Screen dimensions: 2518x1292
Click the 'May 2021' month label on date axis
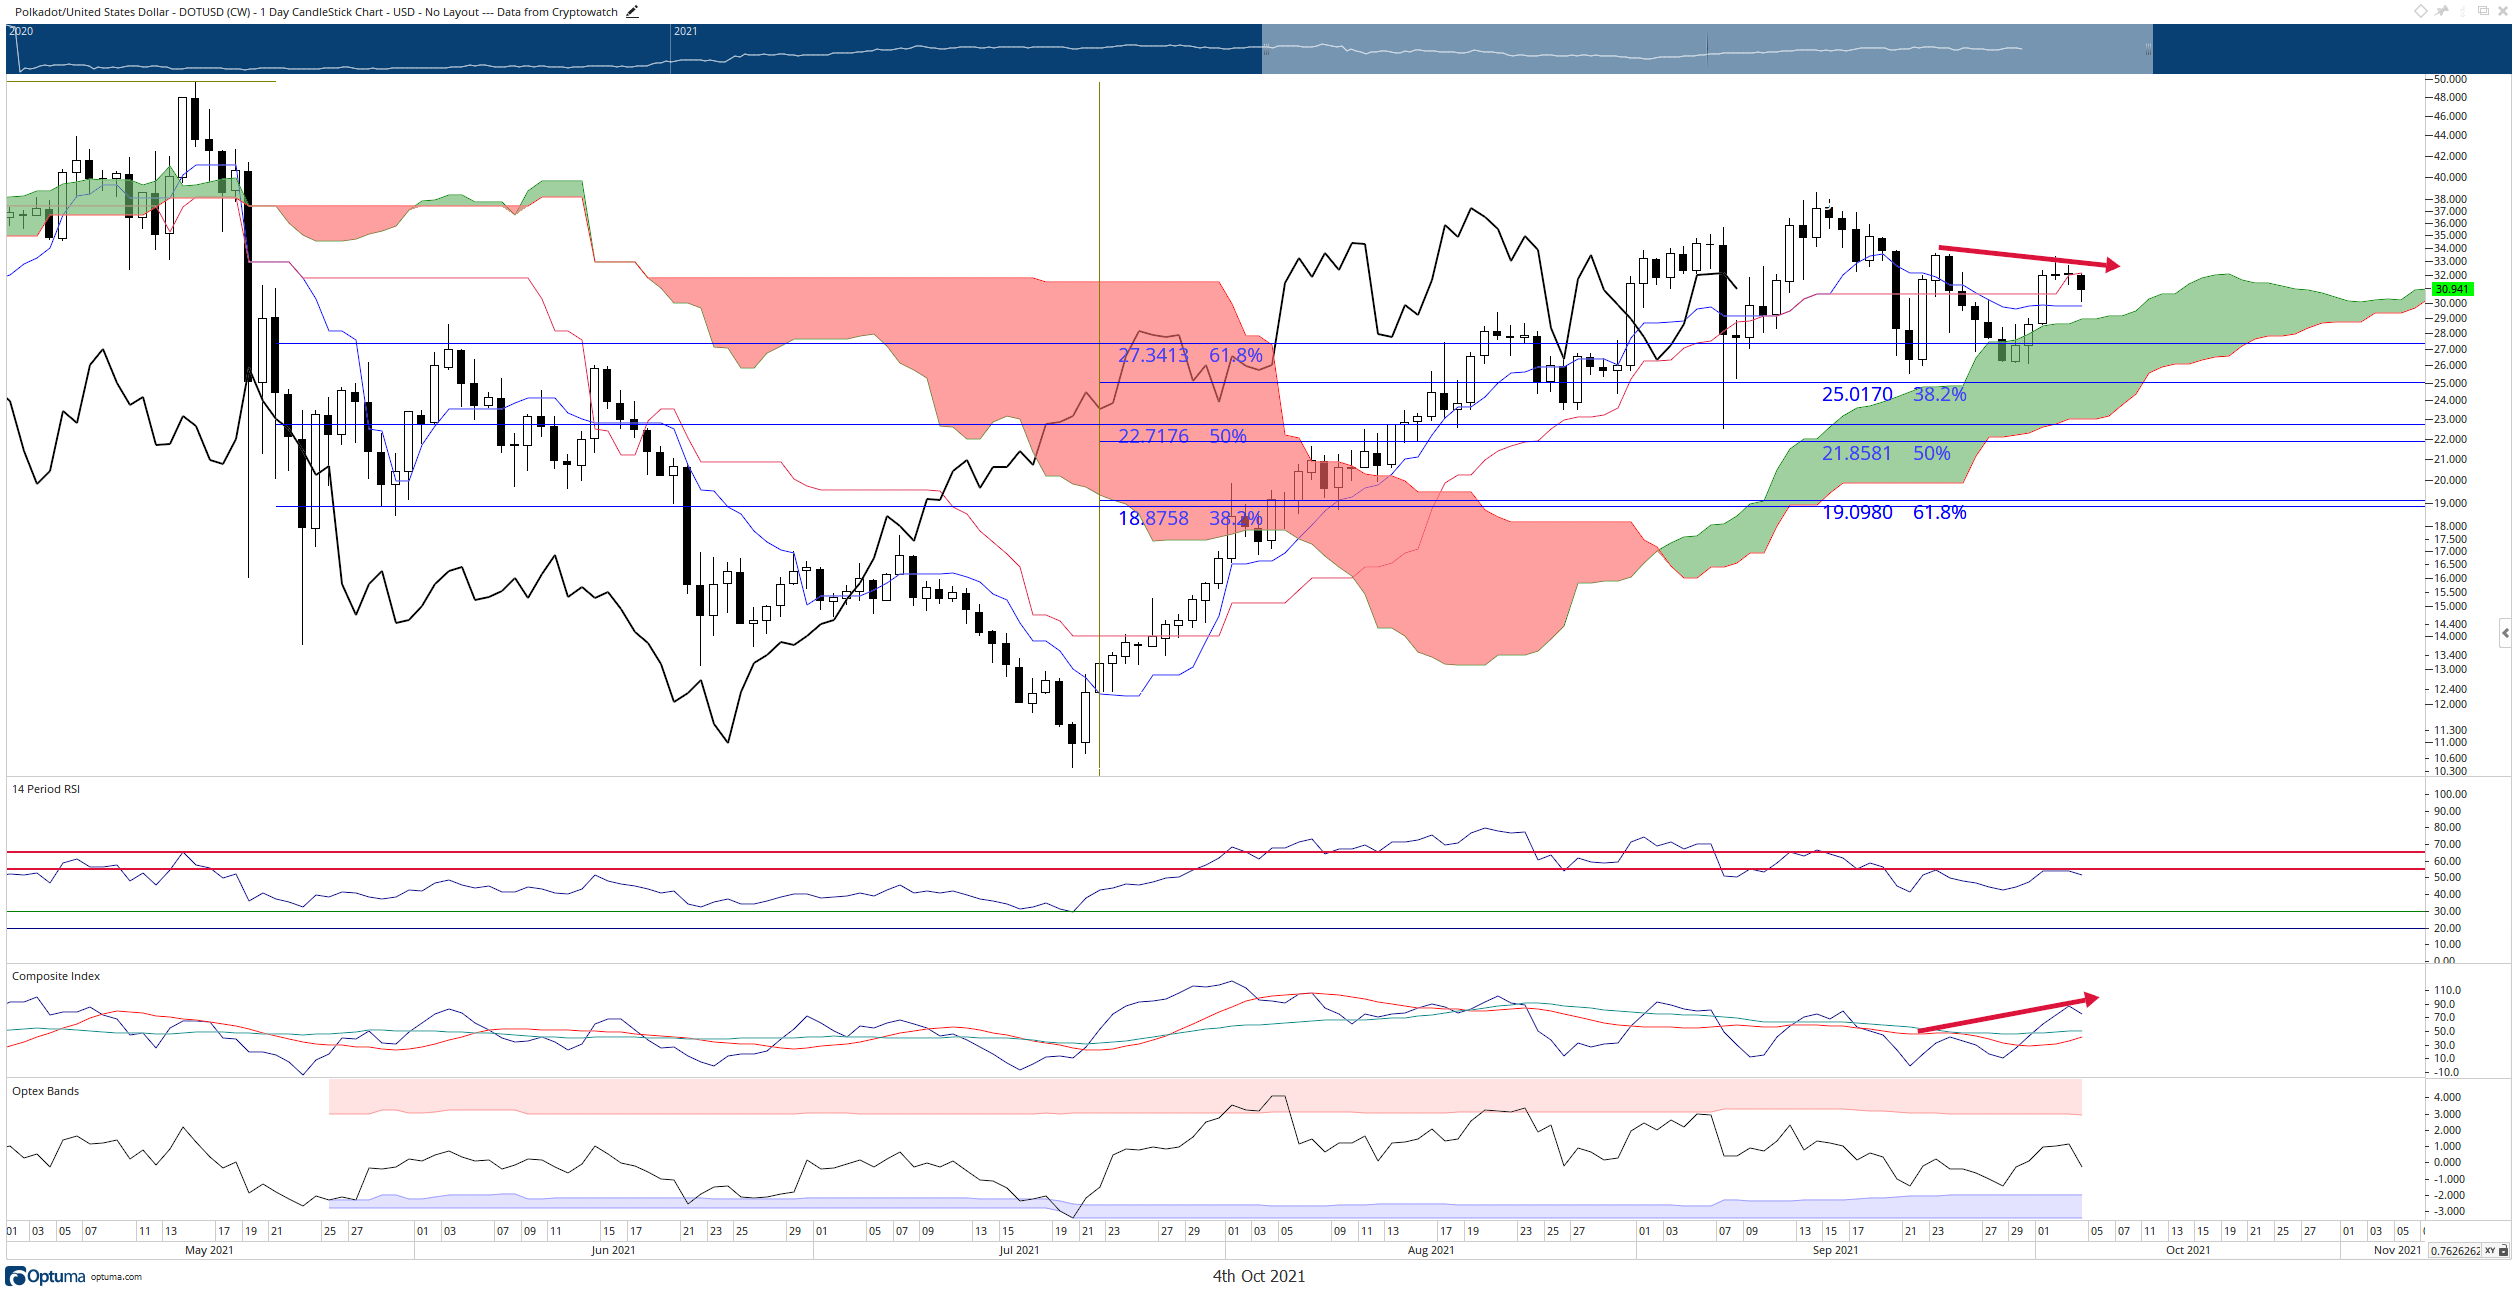[209, 1250]
